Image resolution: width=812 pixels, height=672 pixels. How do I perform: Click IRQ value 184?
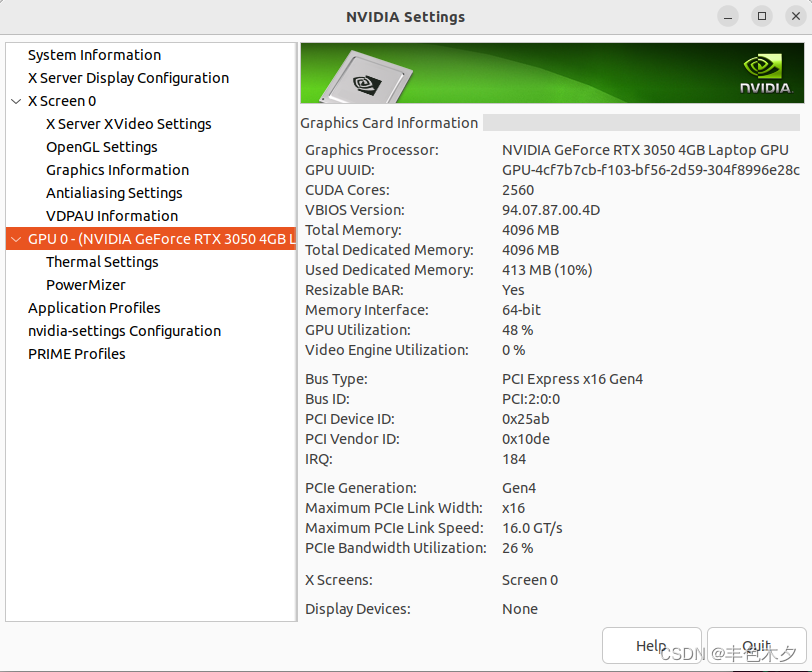(514, 459)
